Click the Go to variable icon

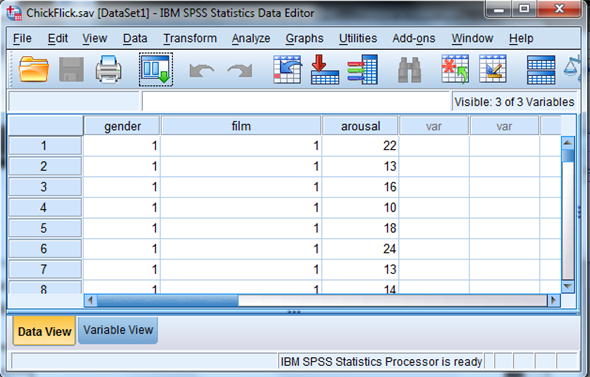[325, 70]
